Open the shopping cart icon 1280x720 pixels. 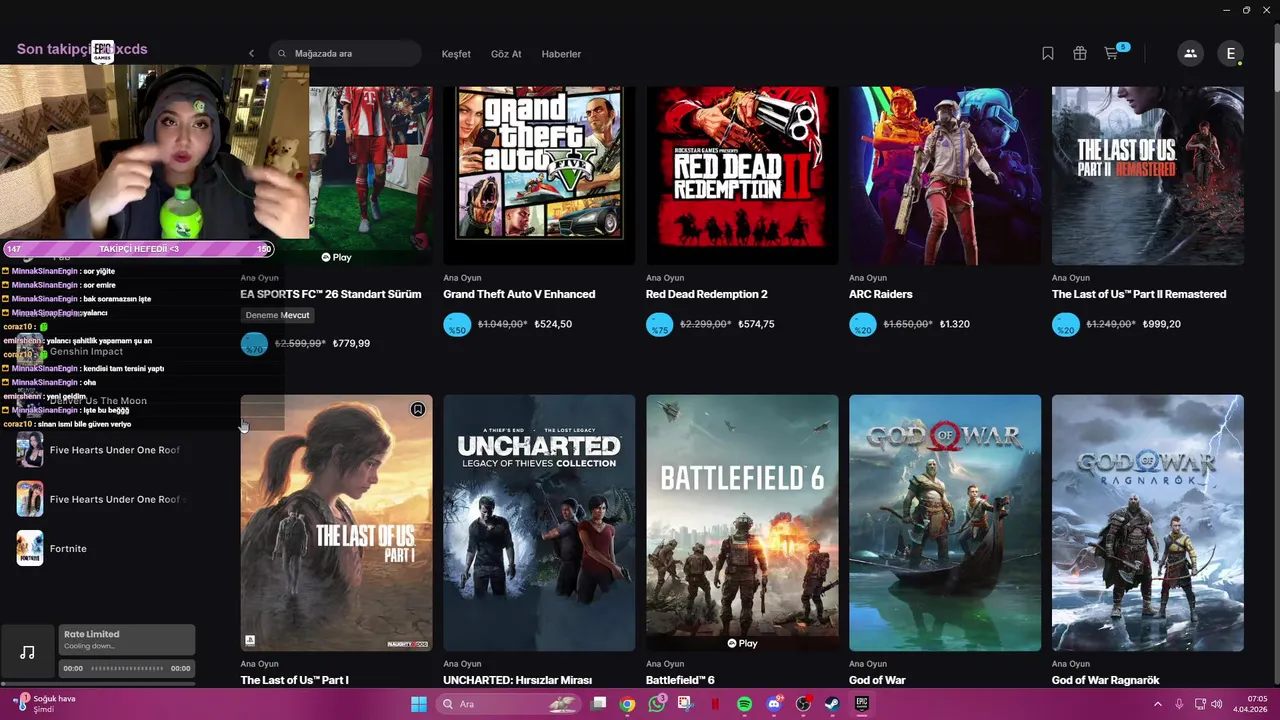pos(1111,54)
